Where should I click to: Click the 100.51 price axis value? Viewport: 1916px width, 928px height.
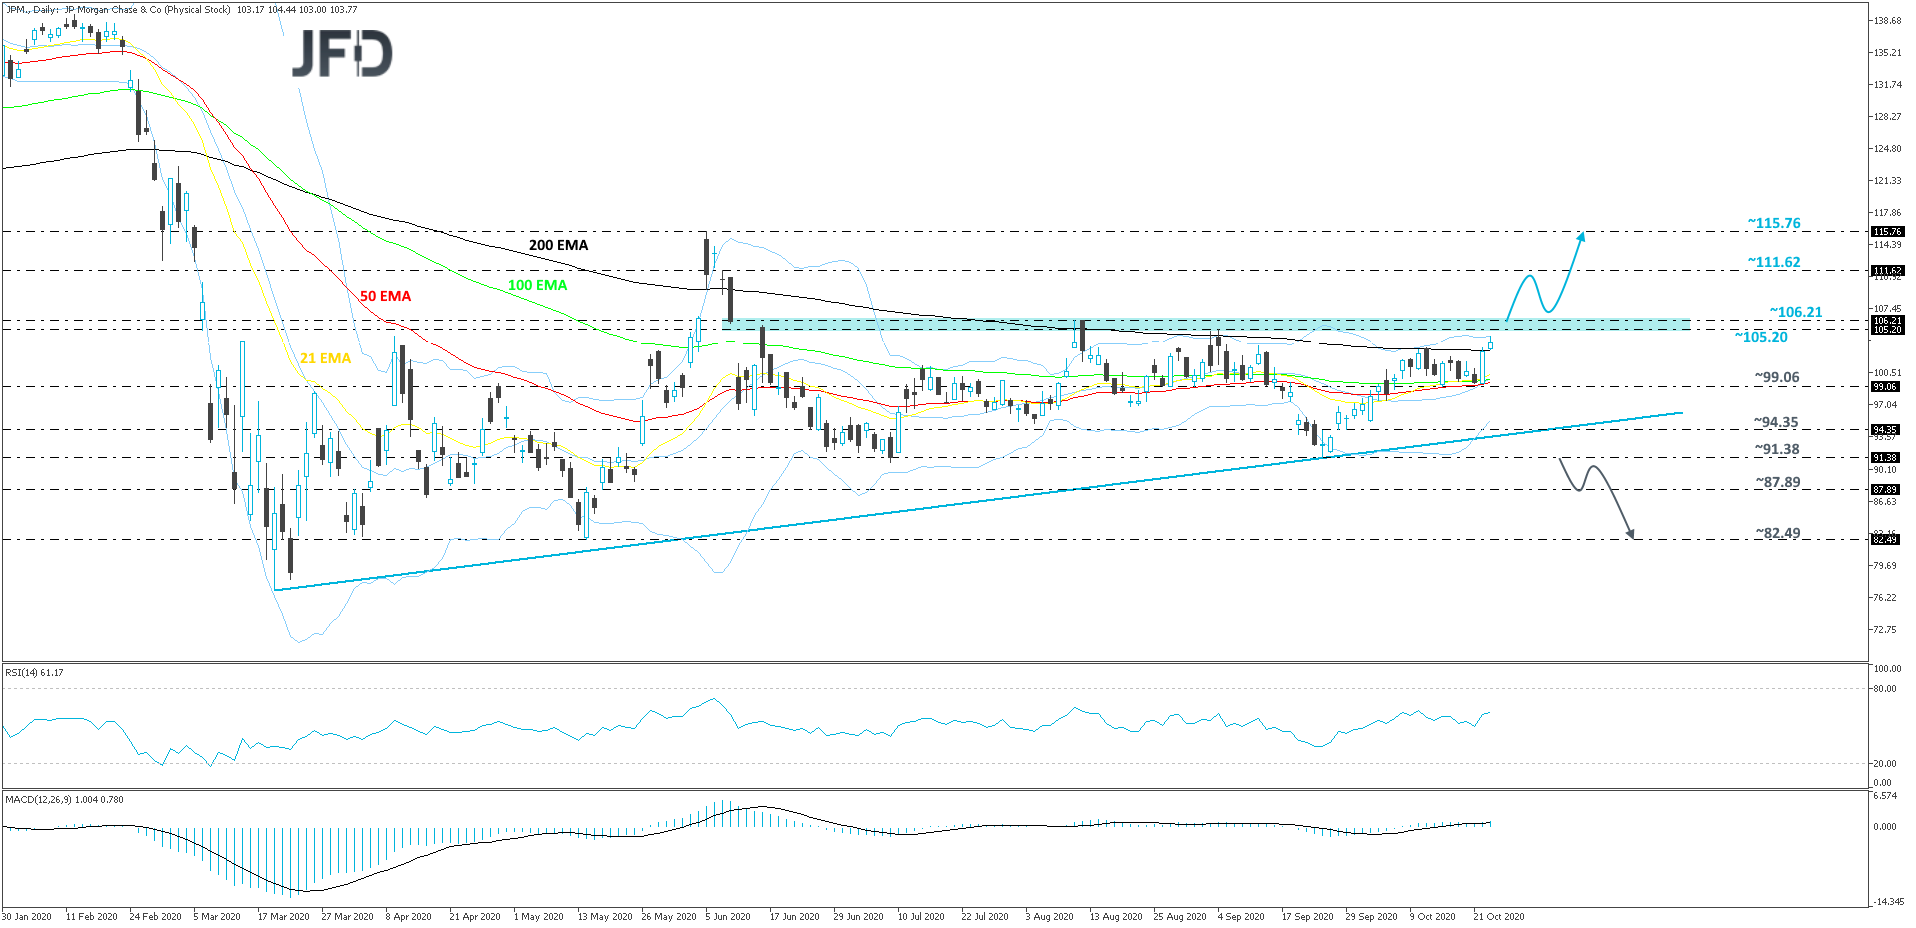point(1887,372)
